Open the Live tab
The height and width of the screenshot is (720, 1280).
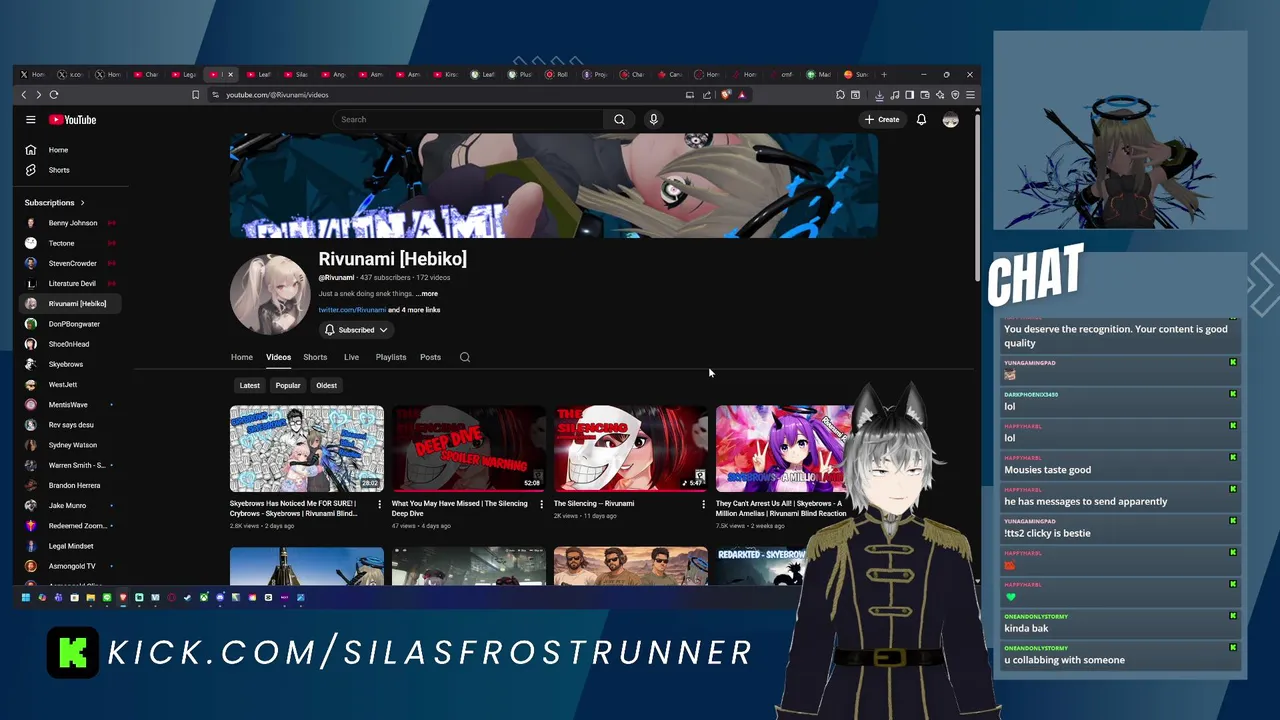[351, 357]
